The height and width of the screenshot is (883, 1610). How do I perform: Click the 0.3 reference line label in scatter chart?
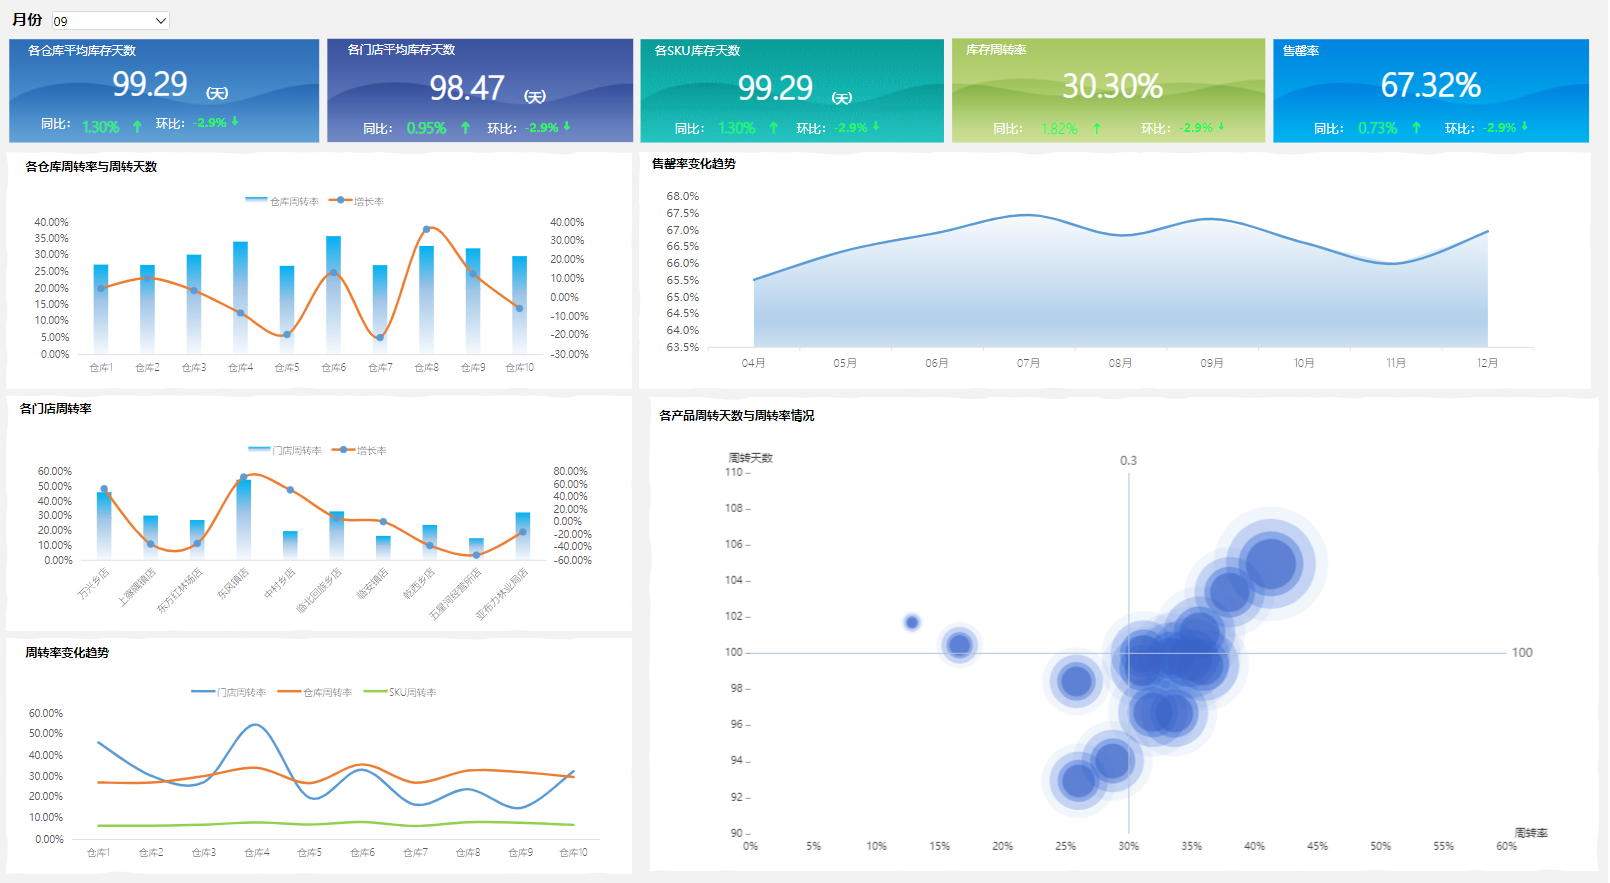tap(1128, 461)
